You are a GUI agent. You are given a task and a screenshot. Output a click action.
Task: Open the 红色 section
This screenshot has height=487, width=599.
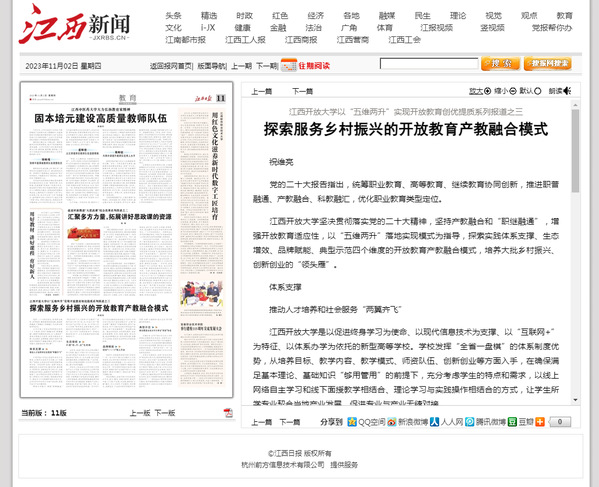[280, 16]
